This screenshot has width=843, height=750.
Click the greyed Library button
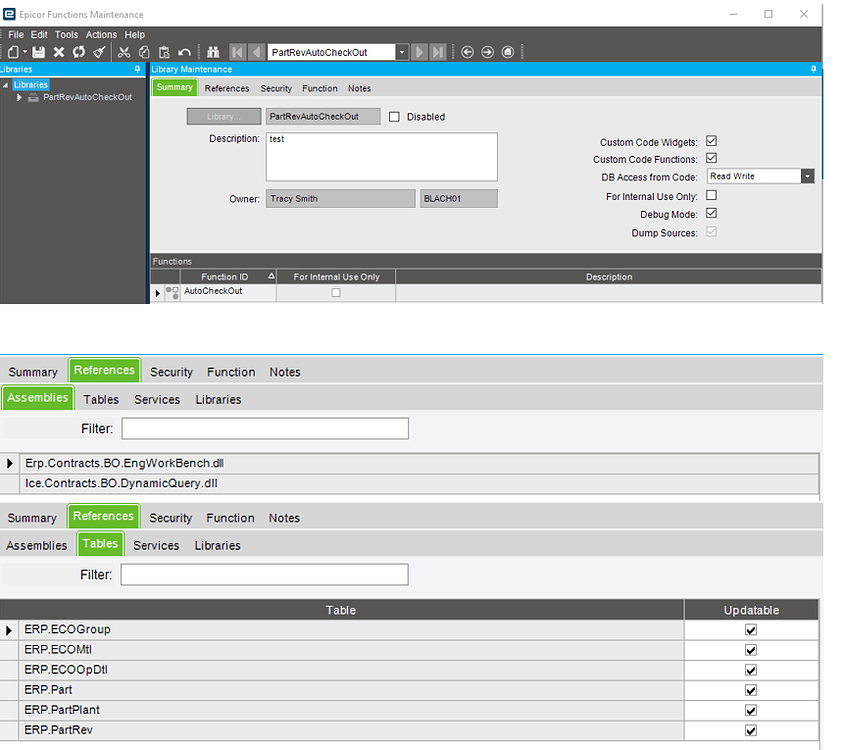[x=223, y=115]
